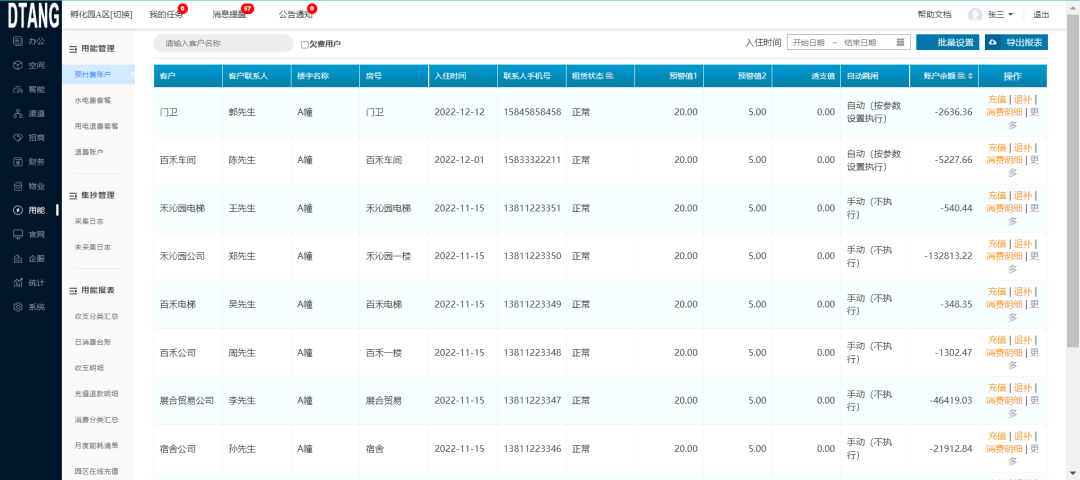
Task: Click 退补 in the 百禾车间 row
Action: [1023, 147]
